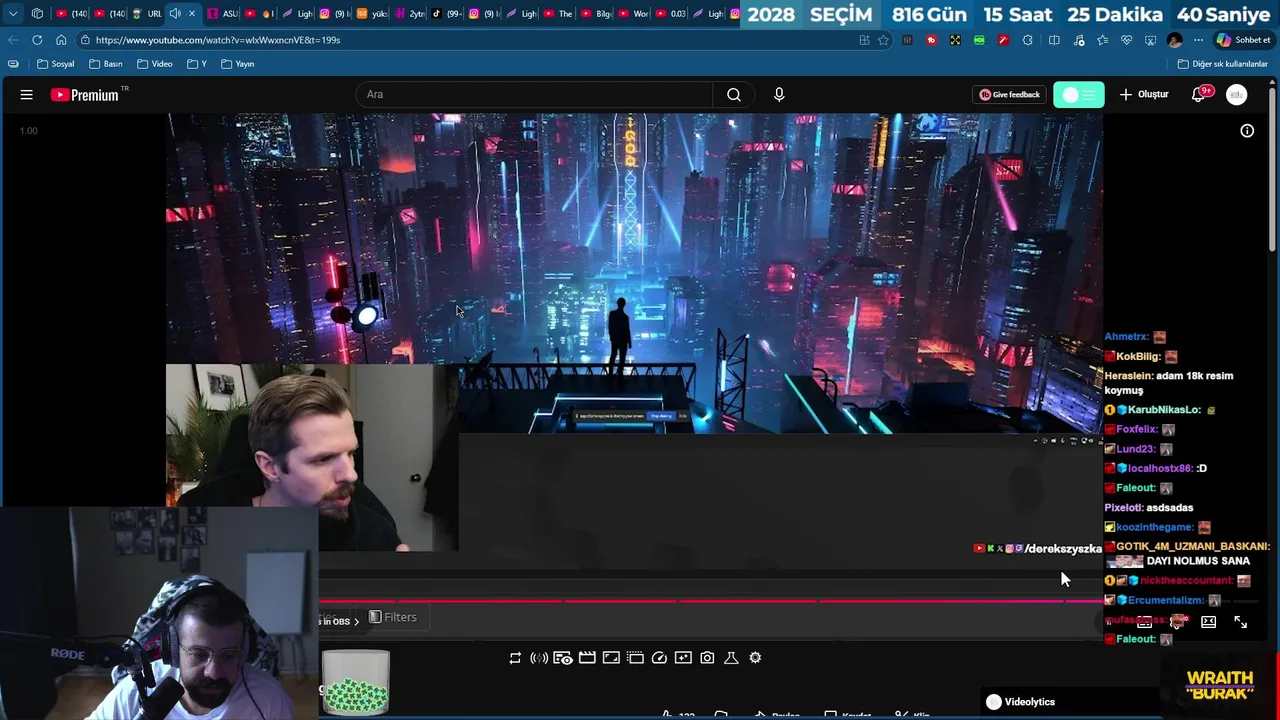Start voice search with the microphone
Viewport: 1280px width, 720px height.
779,95
